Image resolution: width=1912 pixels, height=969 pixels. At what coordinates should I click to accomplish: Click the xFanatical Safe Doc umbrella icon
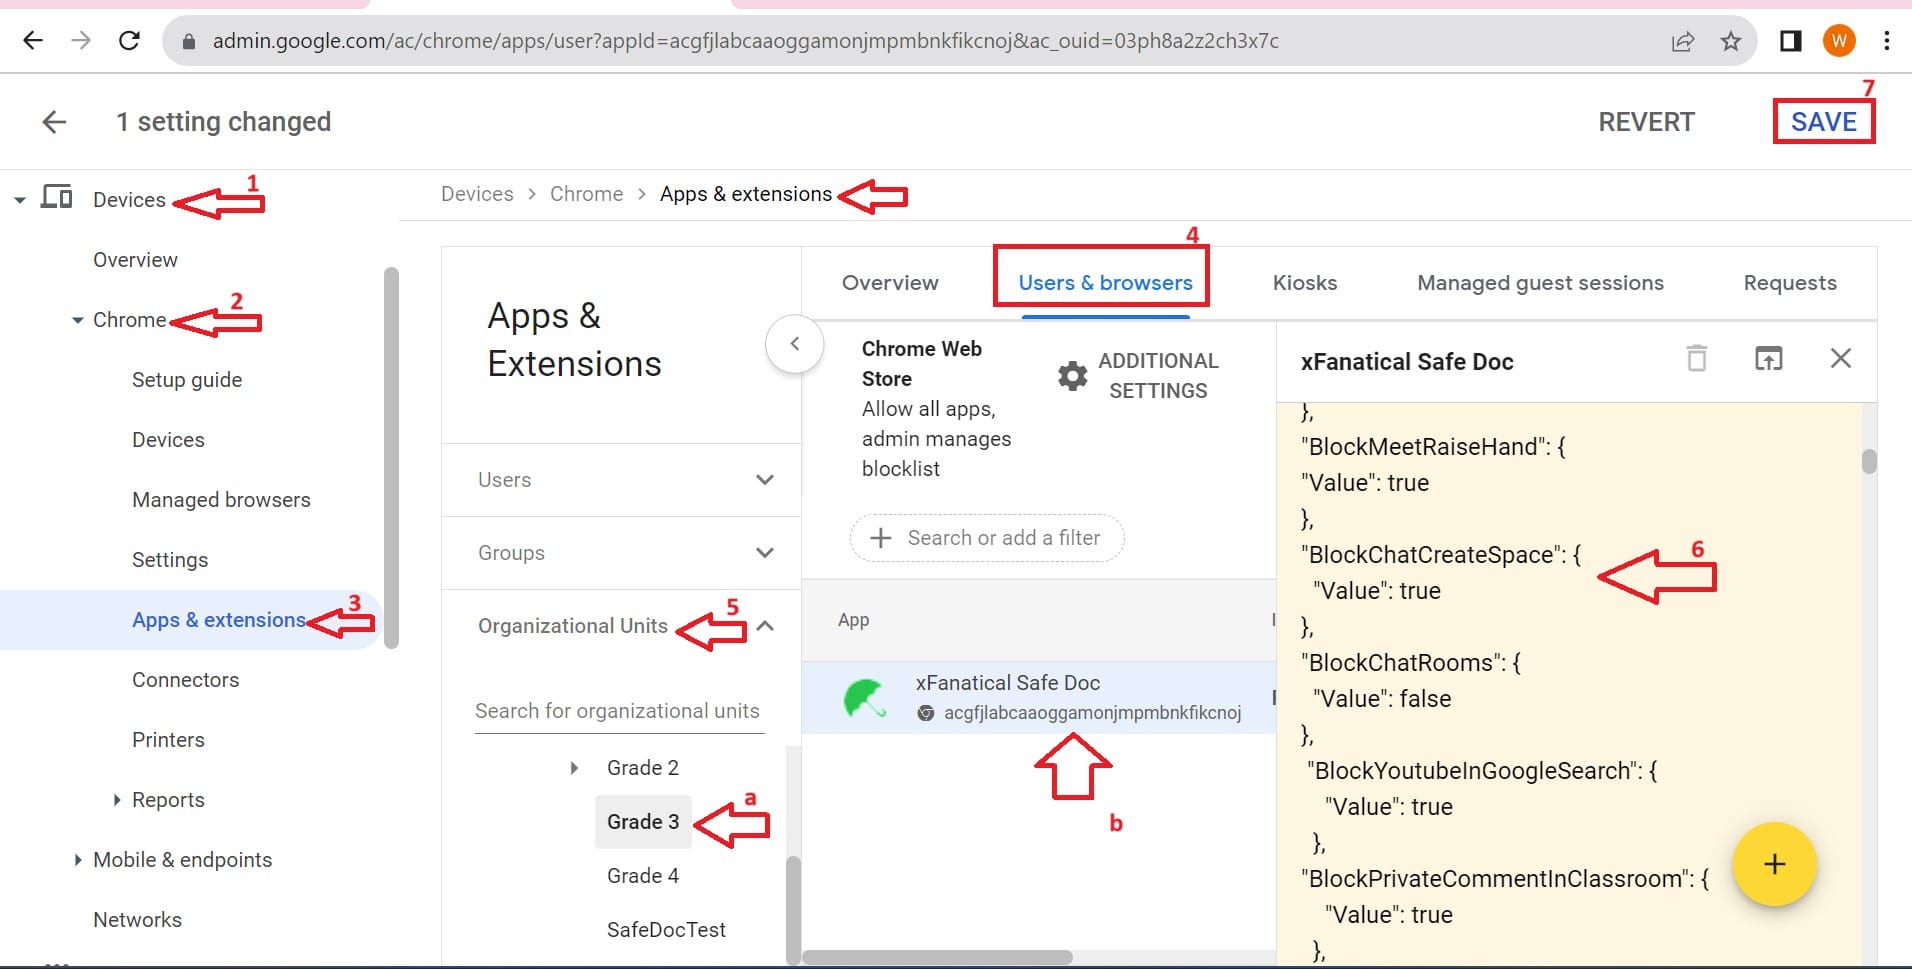pyautogui.click(x=867, y=697)
